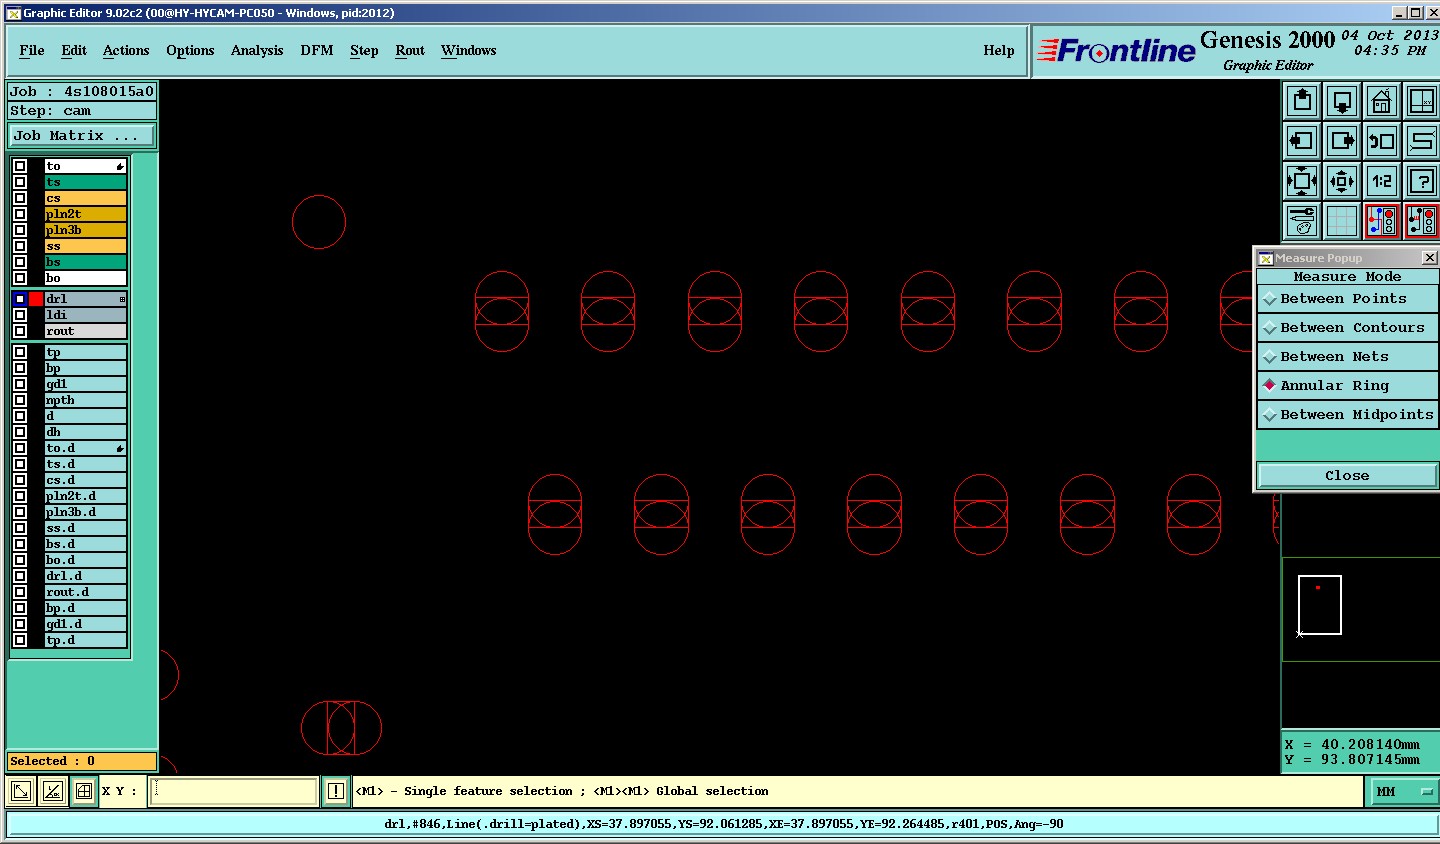Toggle the grid display icon

pos(1342,221)
